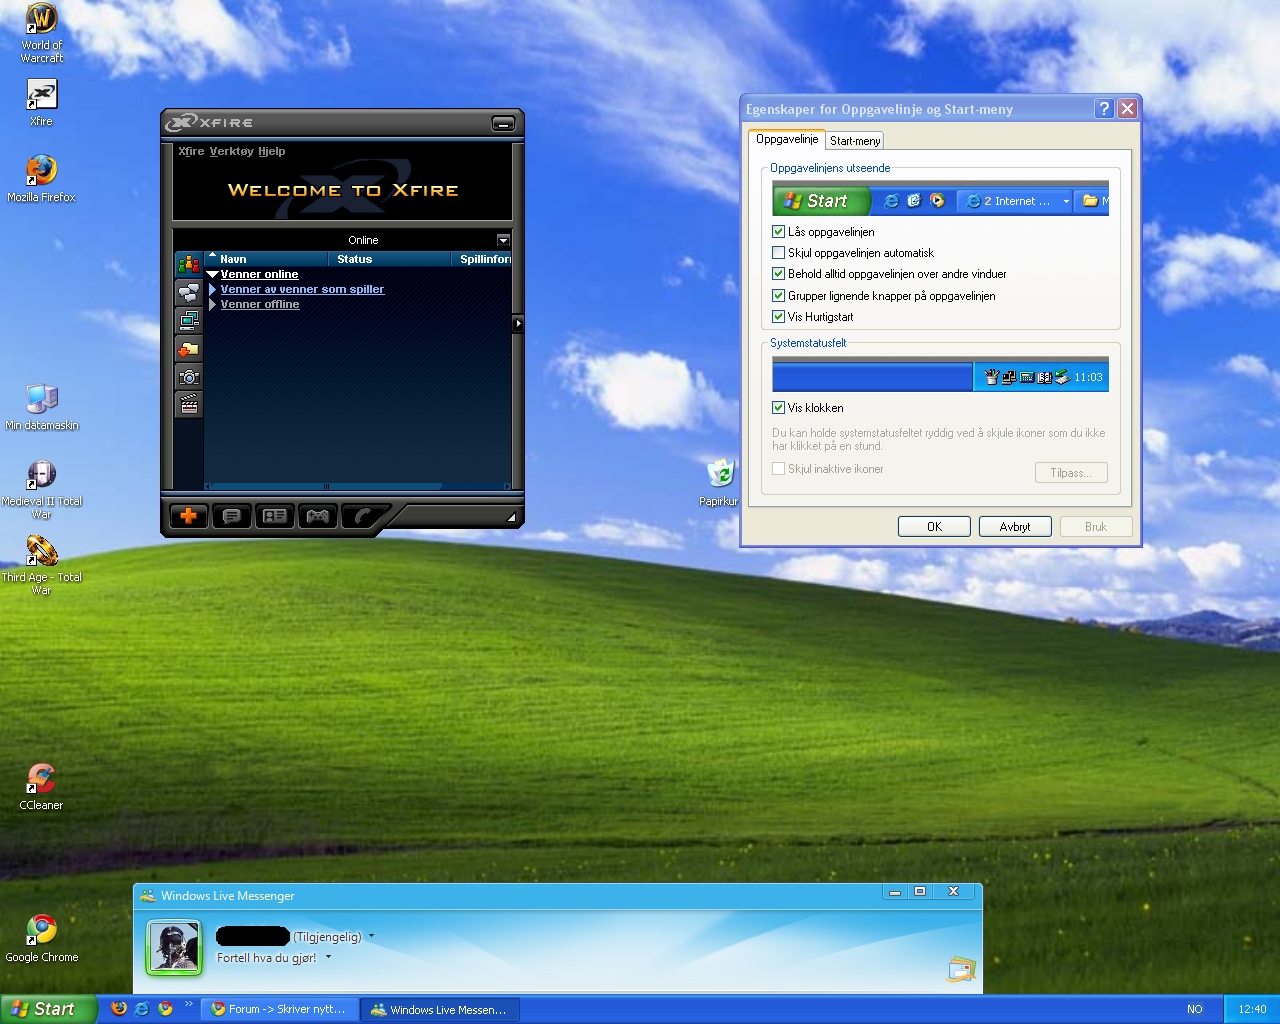The width and height of the screenshot is (1280, 1024).
Task: Minimize the Xfire window
Action: [x=503, y=124]
